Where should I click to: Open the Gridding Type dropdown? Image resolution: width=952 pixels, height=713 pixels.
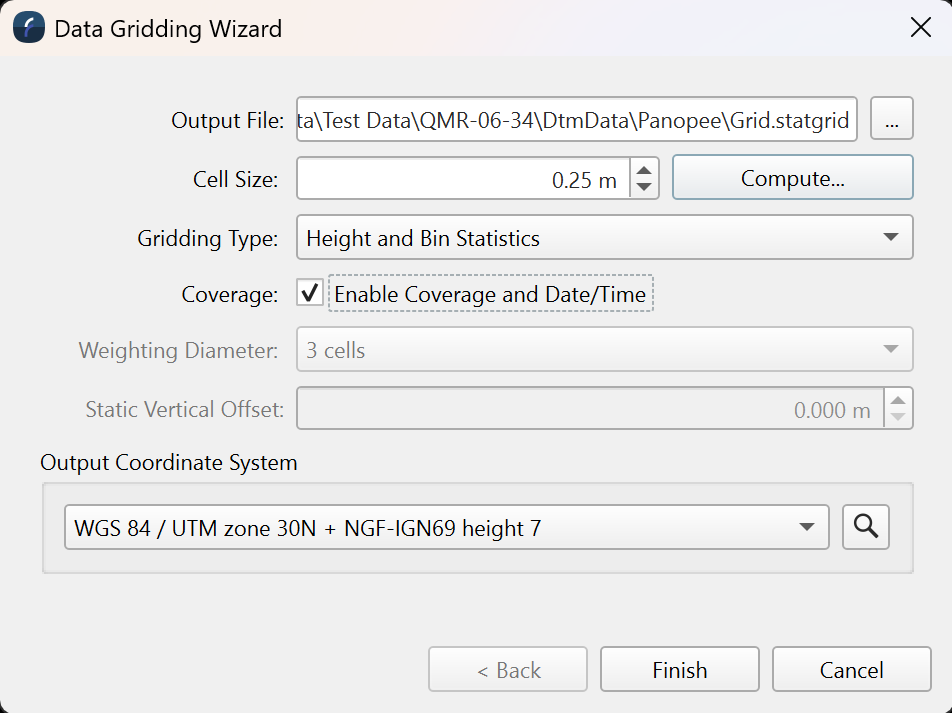[x=604, y=238]
